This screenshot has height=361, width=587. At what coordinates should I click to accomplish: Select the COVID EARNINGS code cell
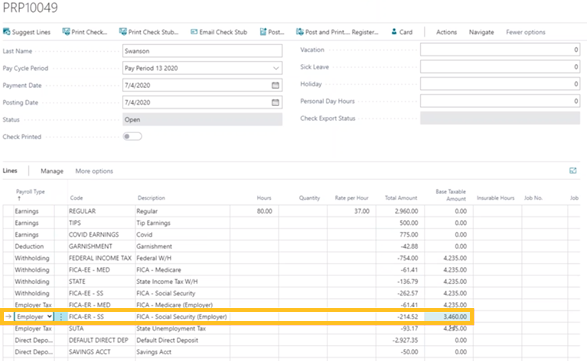point(102,235)
